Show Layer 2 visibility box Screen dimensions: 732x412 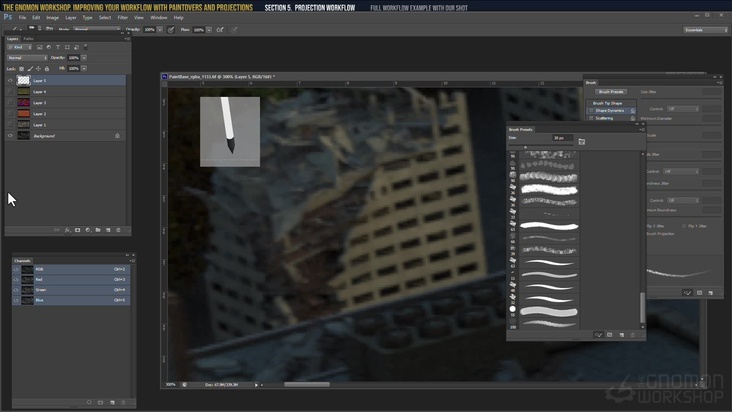[10, 114]
